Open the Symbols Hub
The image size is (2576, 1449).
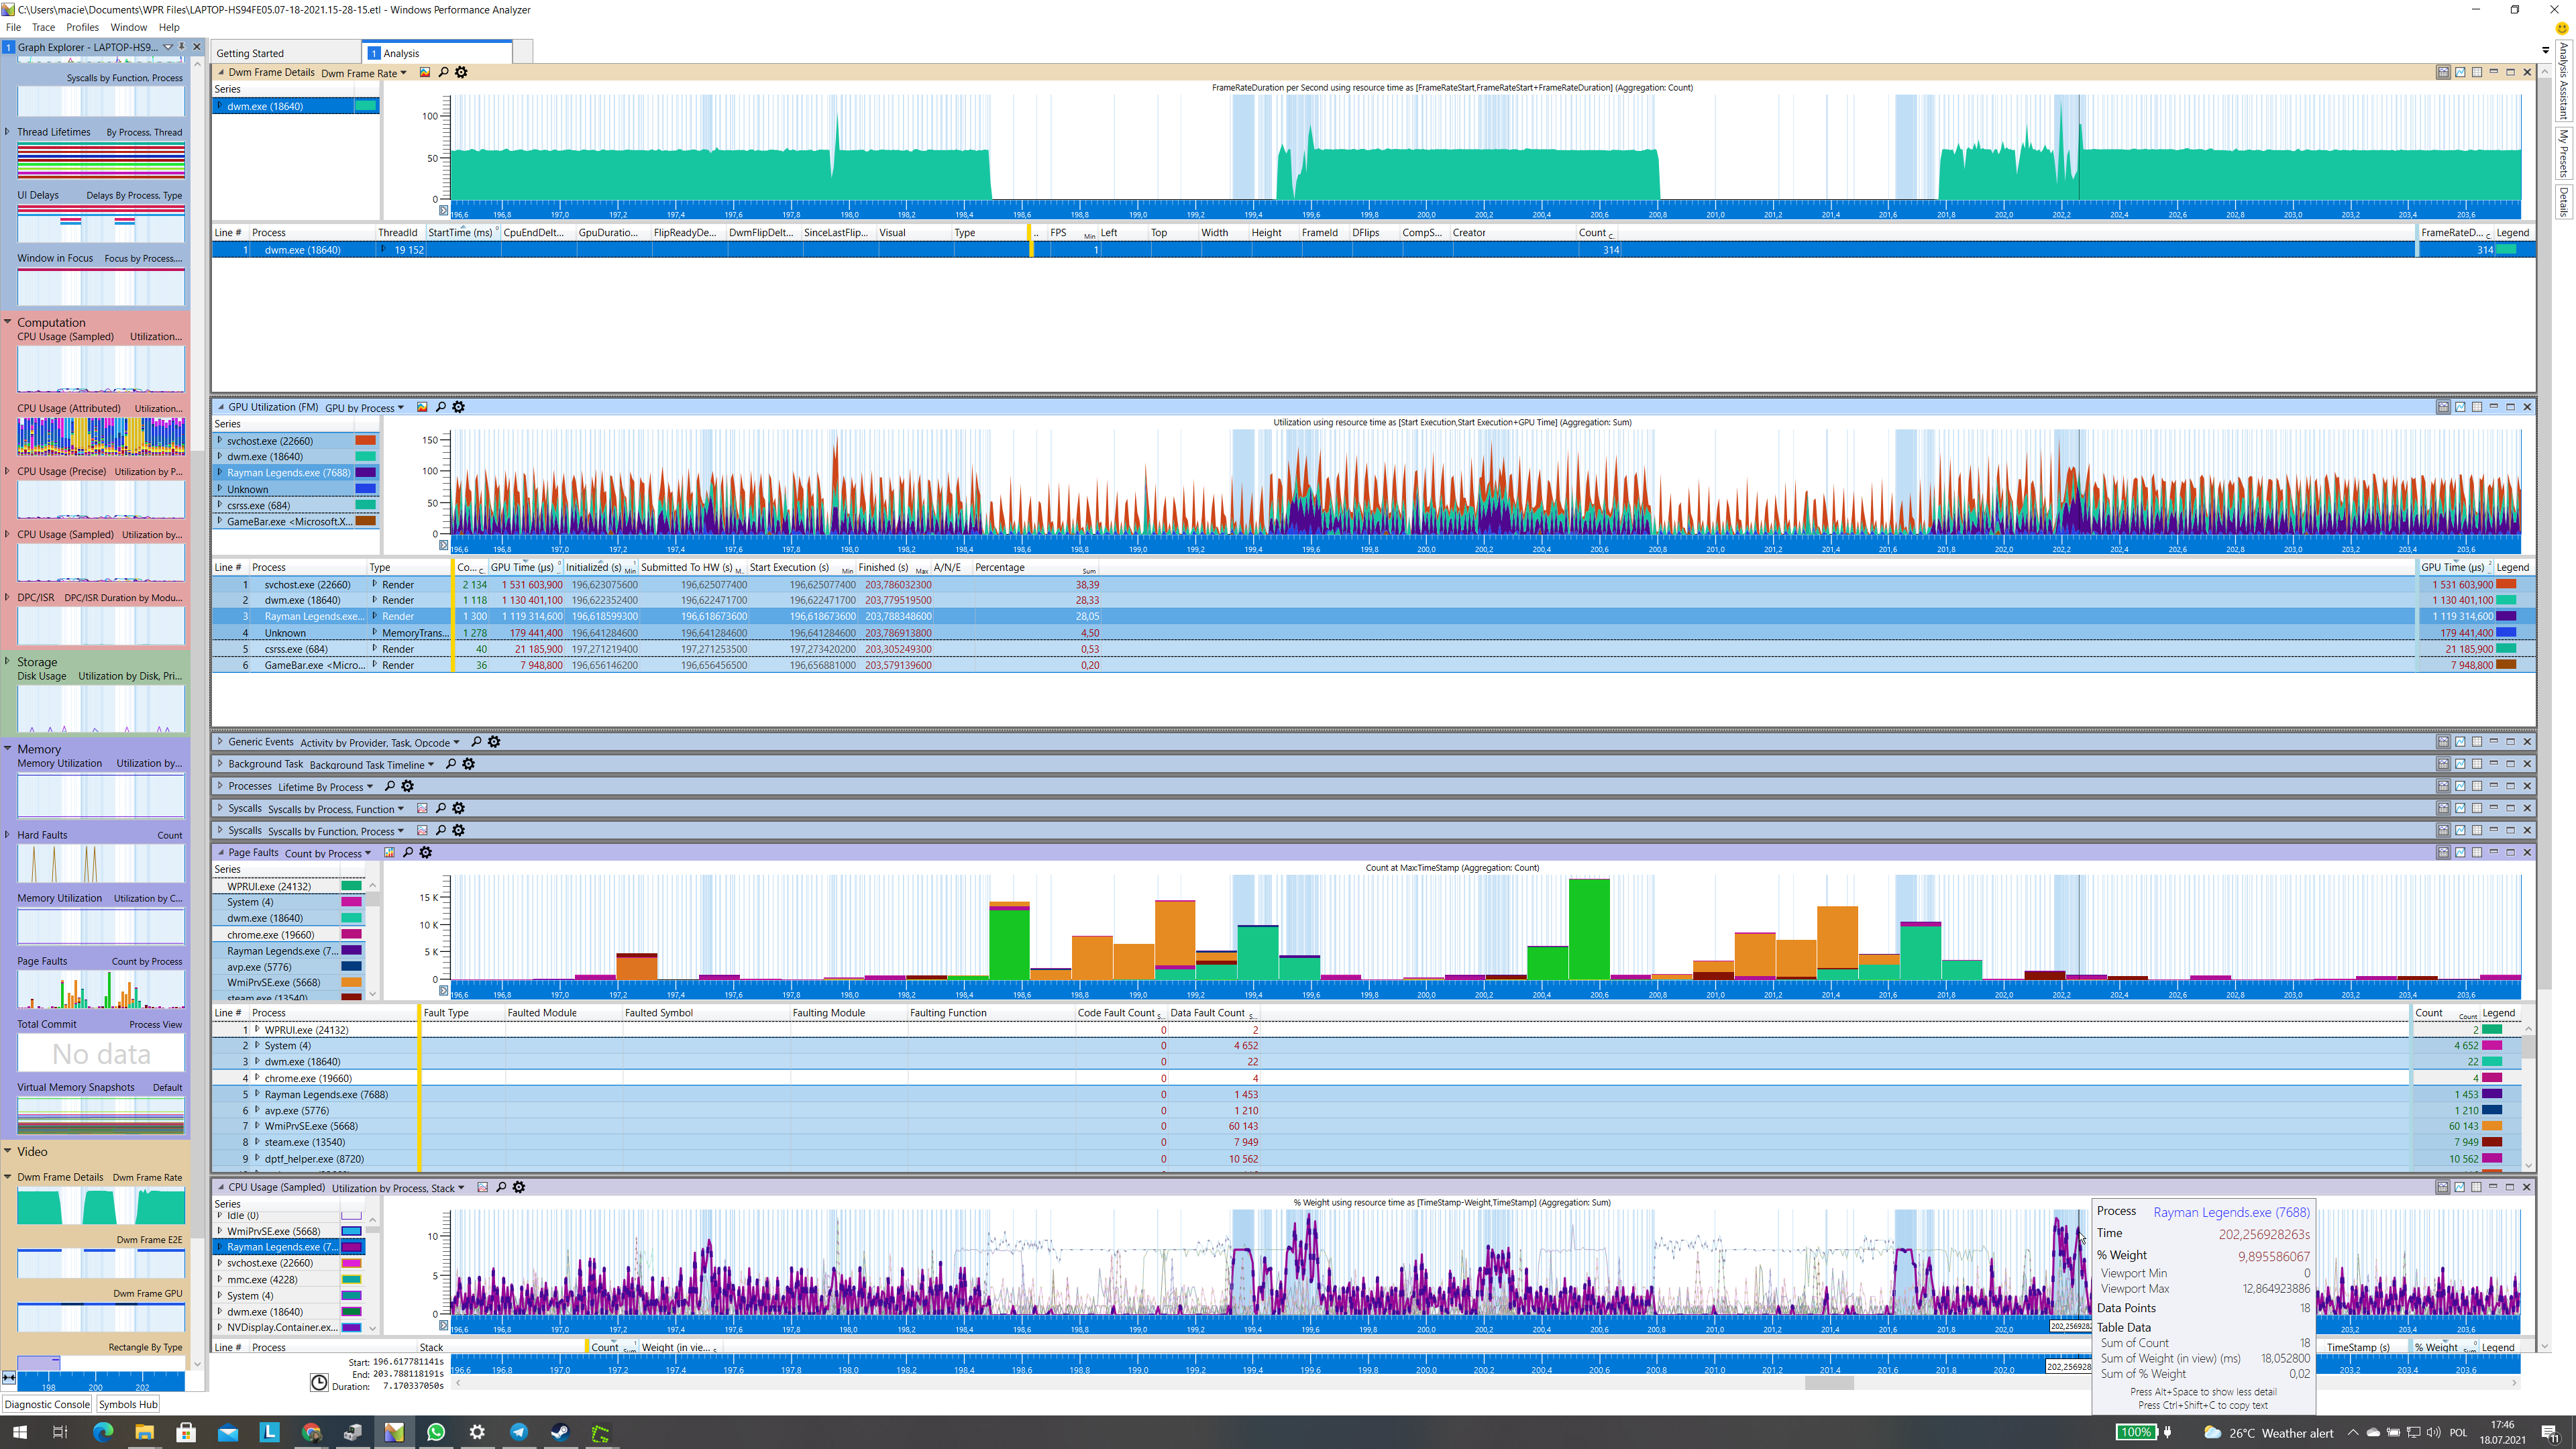pyautogui.click(x=128, y=1404)
